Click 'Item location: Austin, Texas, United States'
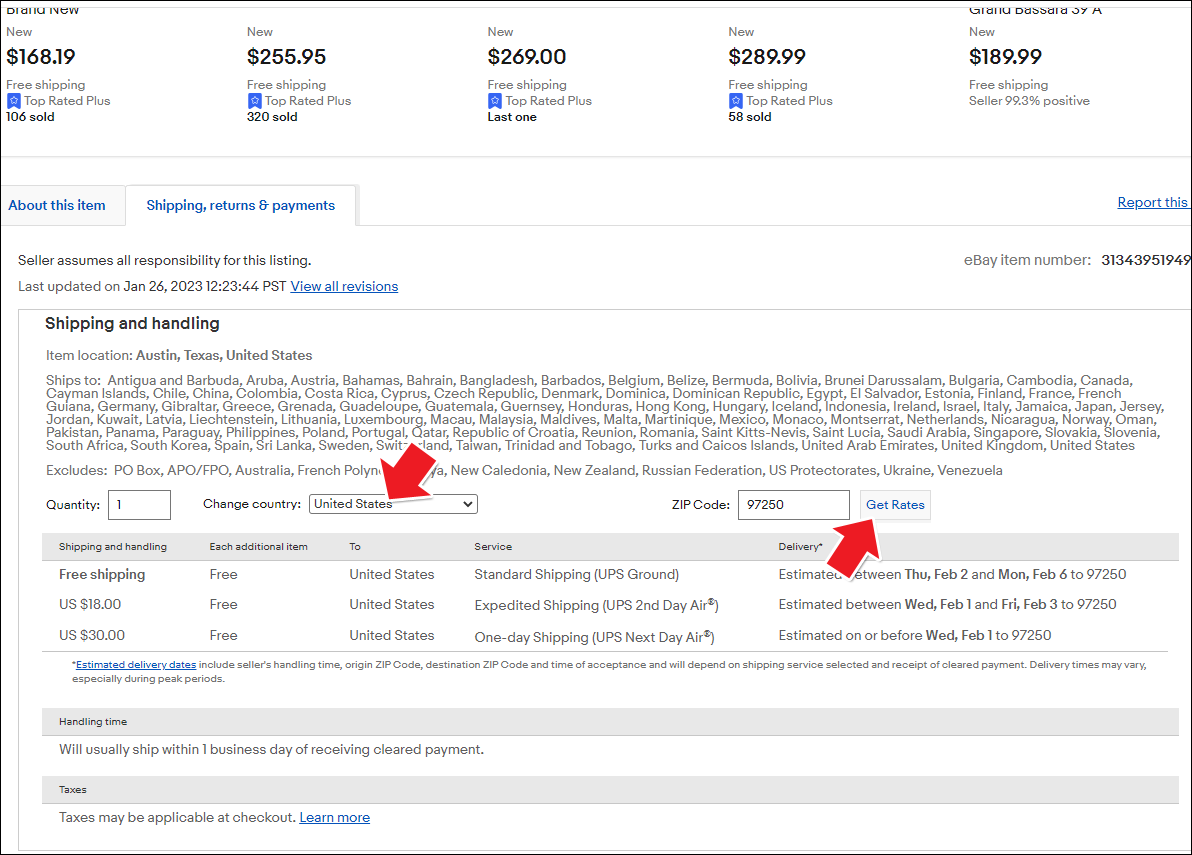1192x855 pixels. (179, 356)
